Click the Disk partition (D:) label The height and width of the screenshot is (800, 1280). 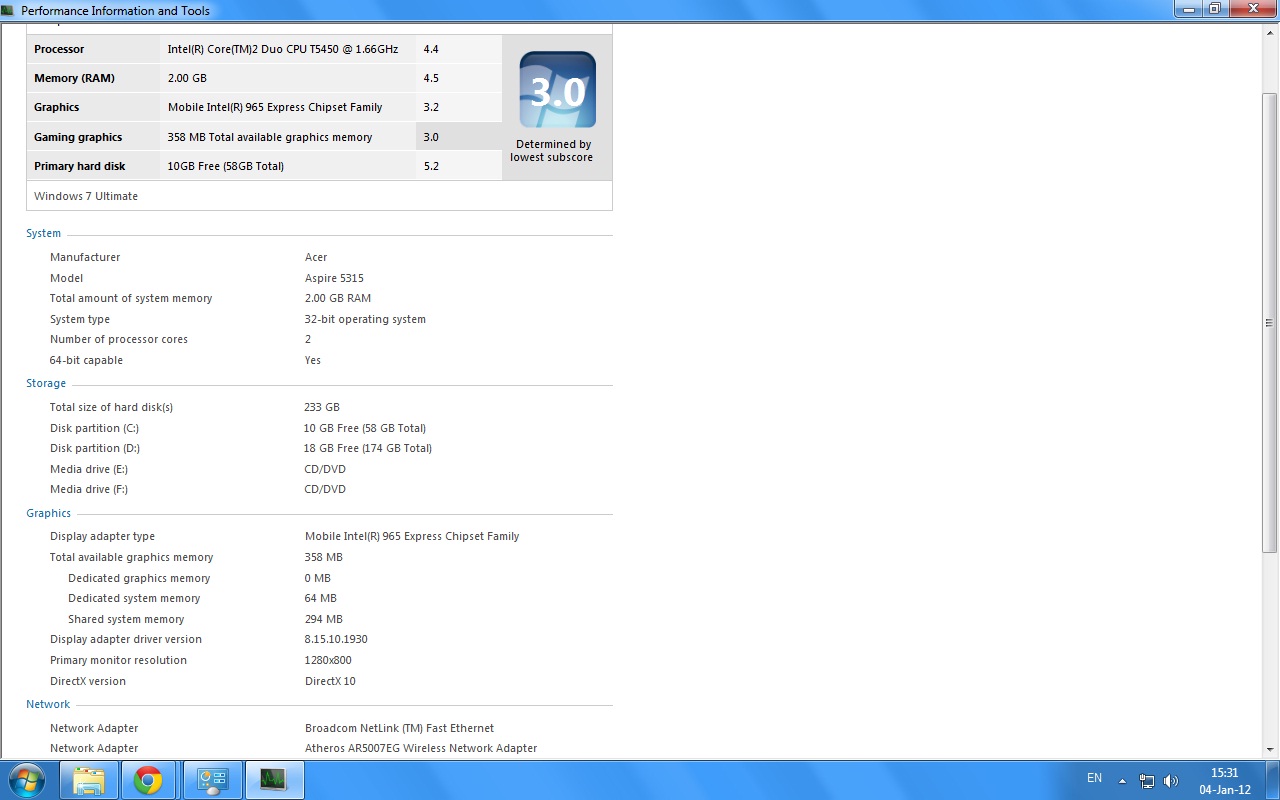[x=95, y=448]
